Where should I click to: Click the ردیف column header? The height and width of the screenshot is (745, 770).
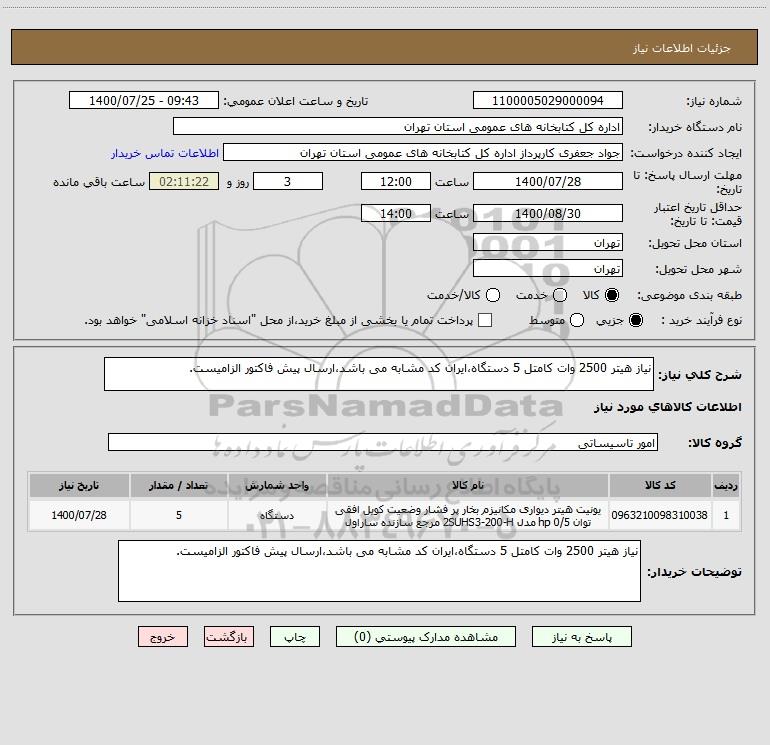[726, 486]
